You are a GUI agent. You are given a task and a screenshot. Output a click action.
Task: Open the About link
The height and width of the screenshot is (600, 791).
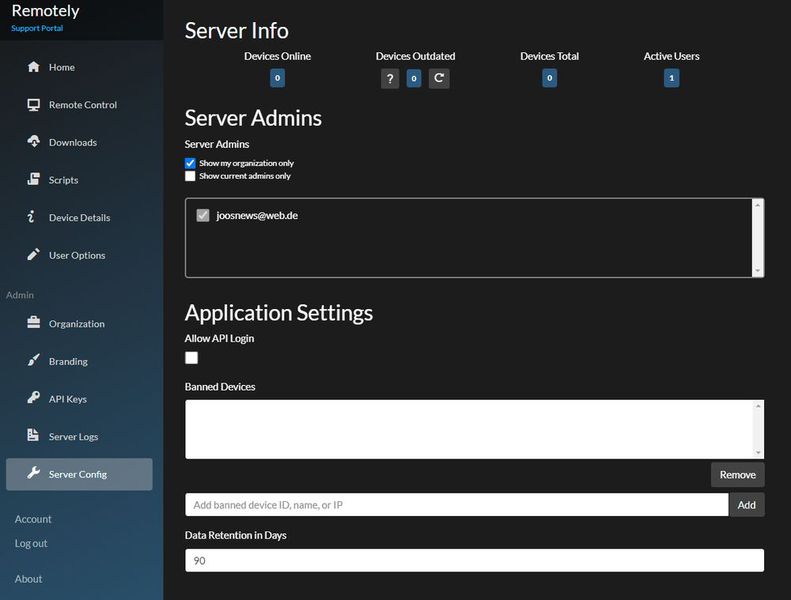point(28,579)
